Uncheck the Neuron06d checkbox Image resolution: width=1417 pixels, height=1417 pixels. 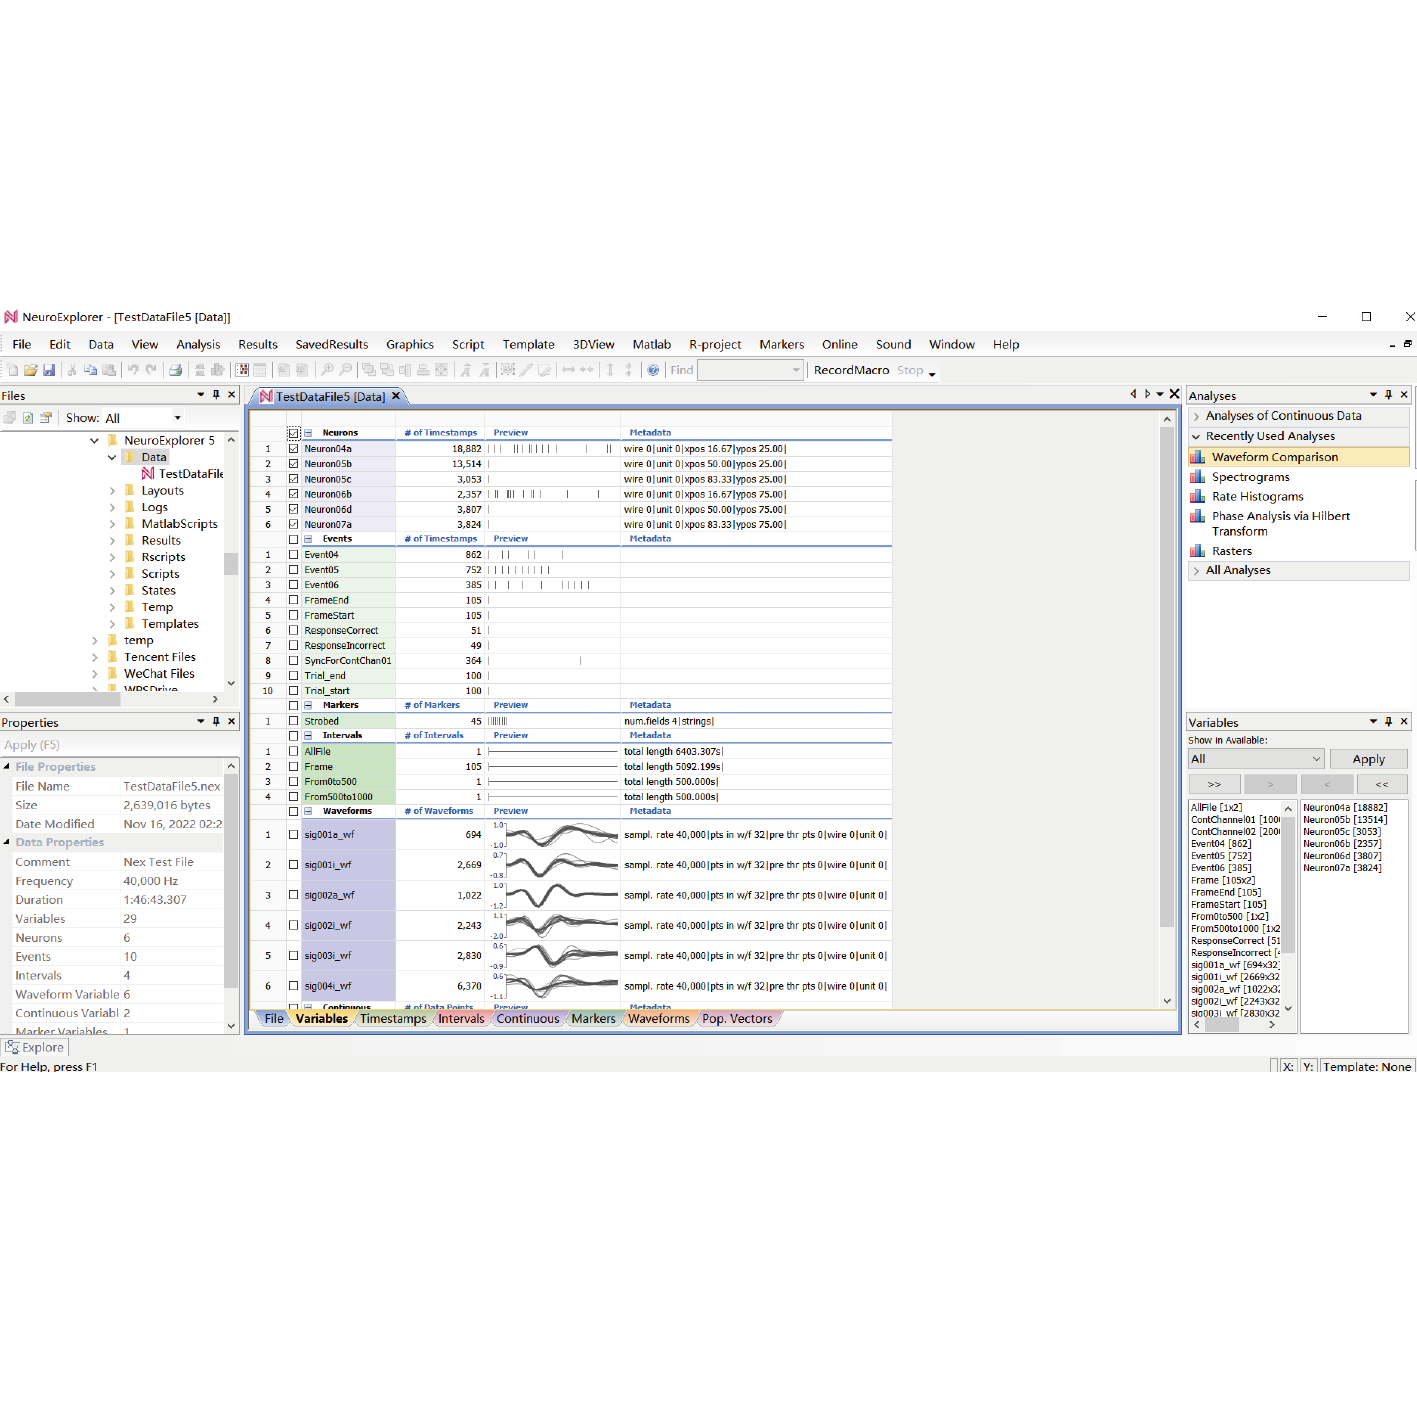point(293,509)
